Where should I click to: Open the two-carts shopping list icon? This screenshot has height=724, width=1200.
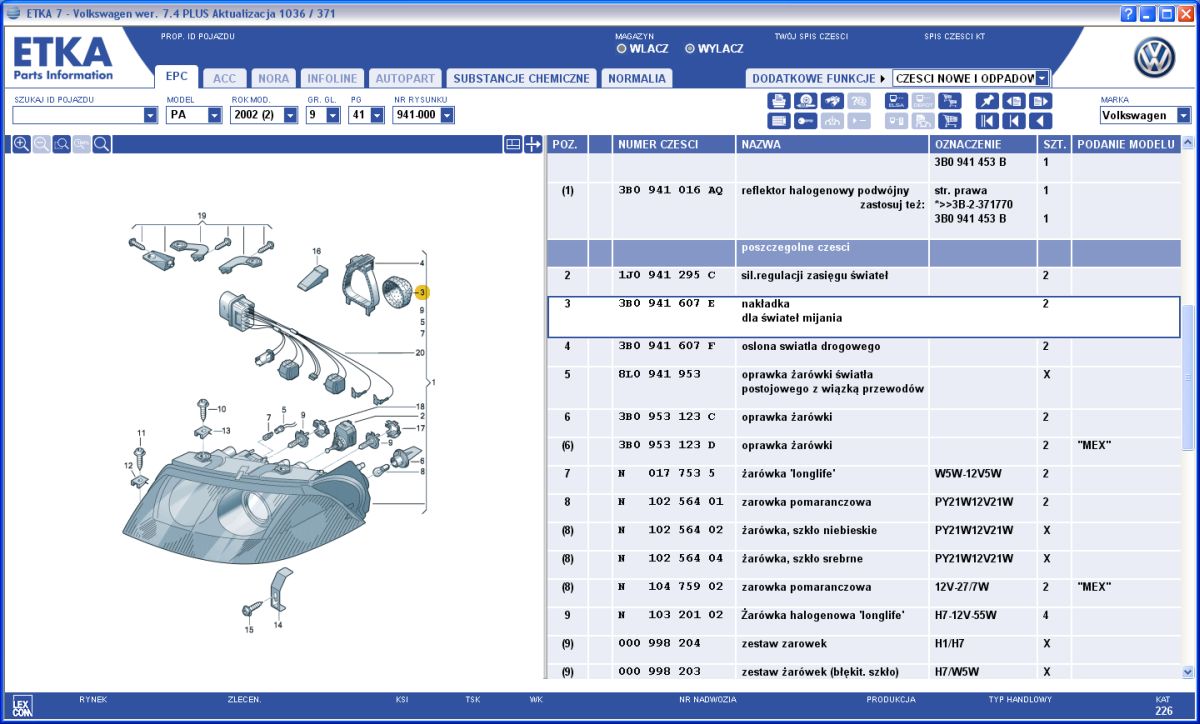tap(949, 101)
